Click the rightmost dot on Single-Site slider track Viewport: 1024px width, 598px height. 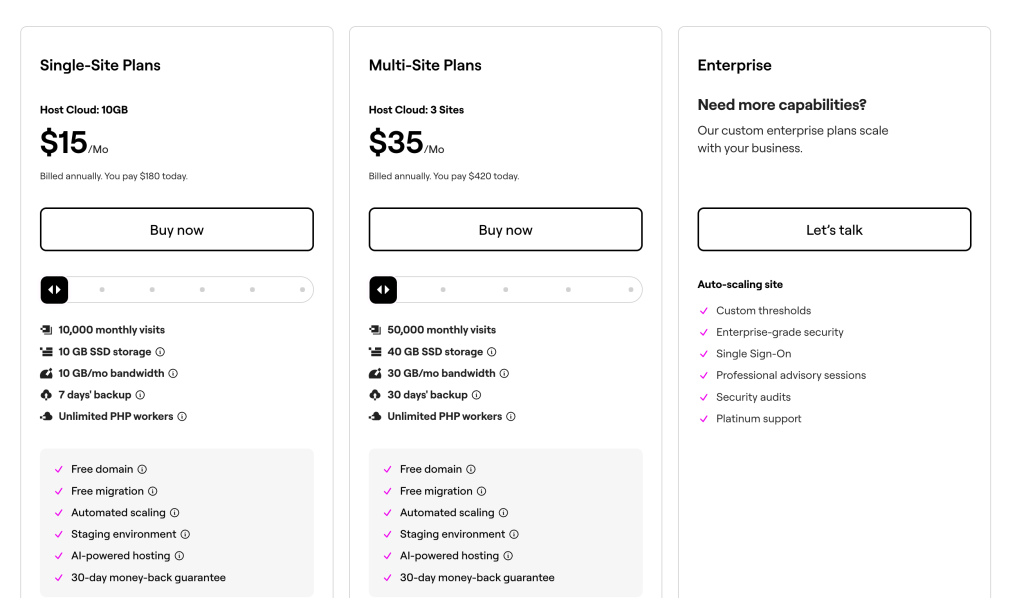point(301,289)
